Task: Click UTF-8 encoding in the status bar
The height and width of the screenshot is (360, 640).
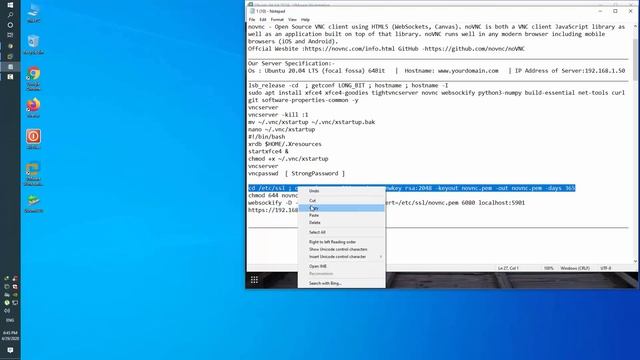Action: (x=606, y=268)
